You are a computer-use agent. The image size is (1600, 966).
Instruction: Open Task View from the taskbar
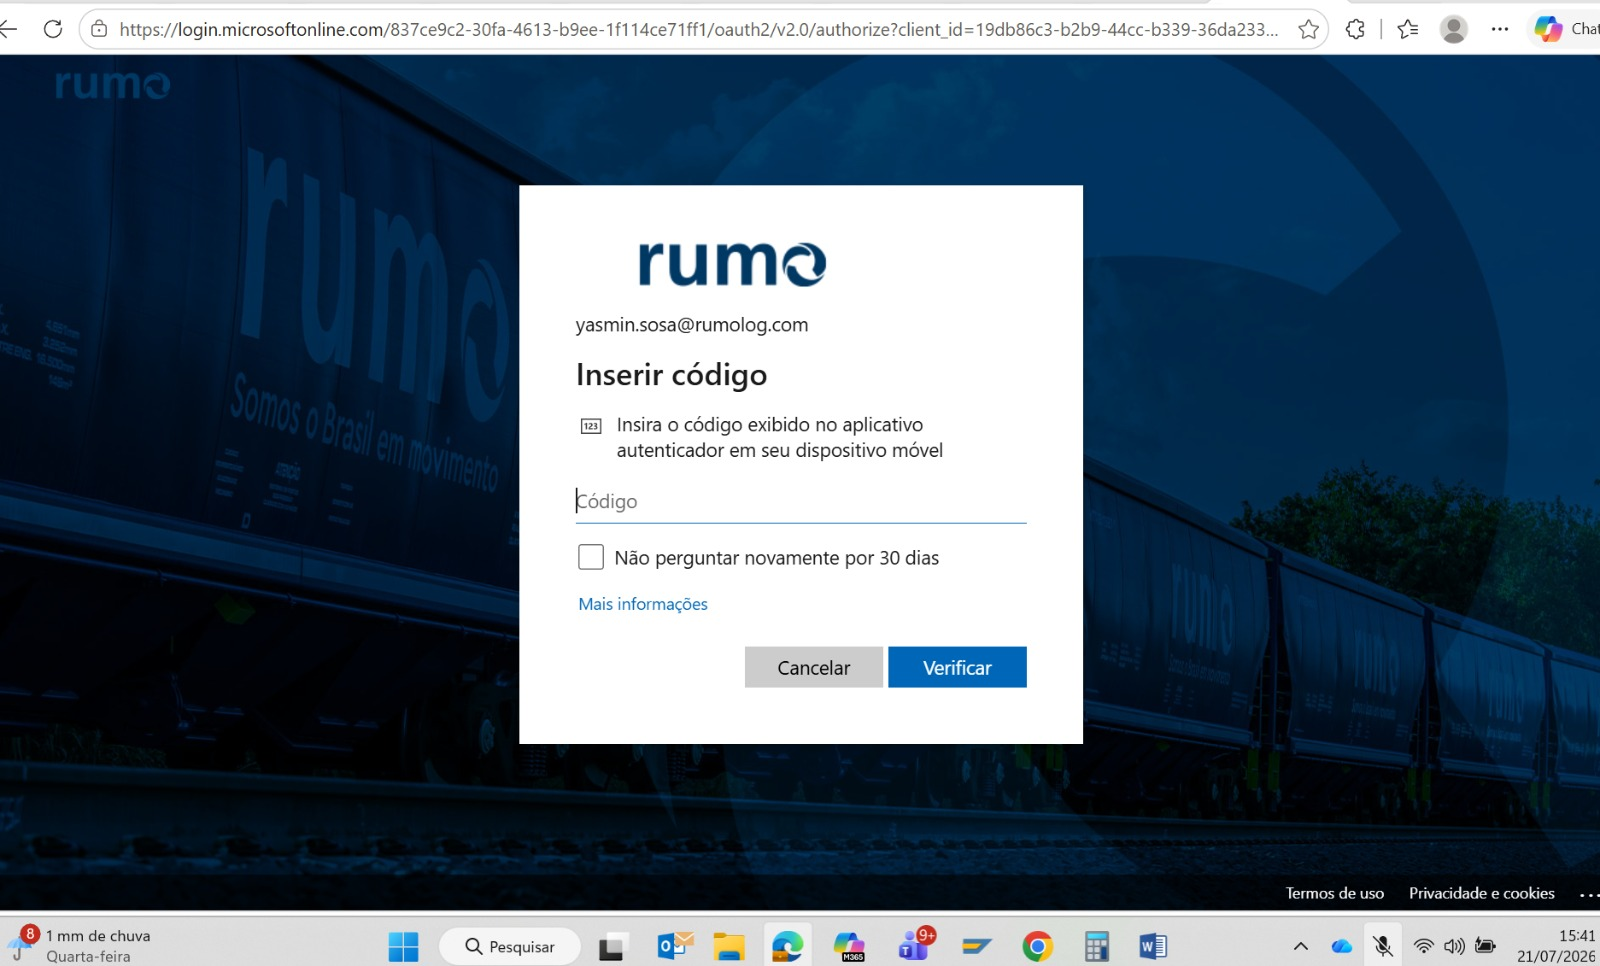[612, 946]
